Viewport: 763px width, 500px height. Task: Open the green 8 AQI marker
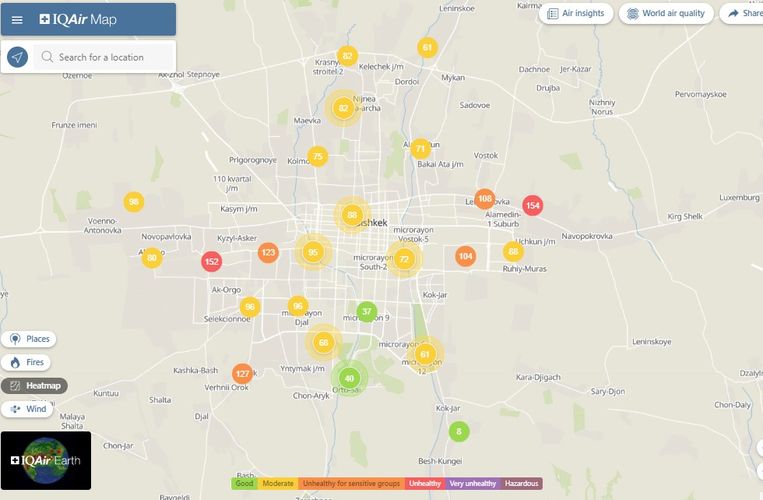click(459, 432)
